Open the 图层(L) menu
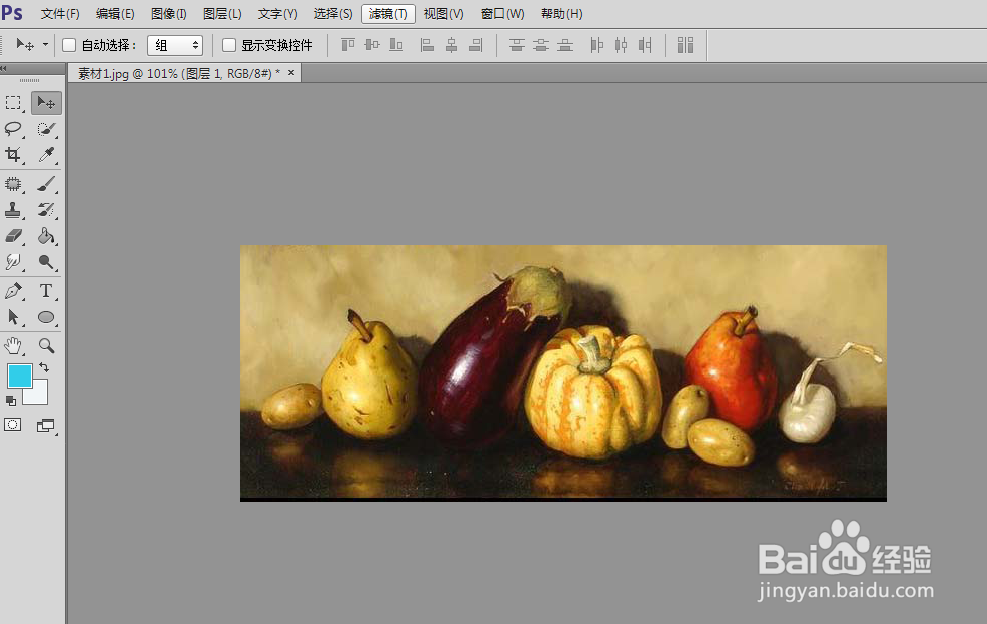This screenshot has height=624, width=987. point(222,13)
